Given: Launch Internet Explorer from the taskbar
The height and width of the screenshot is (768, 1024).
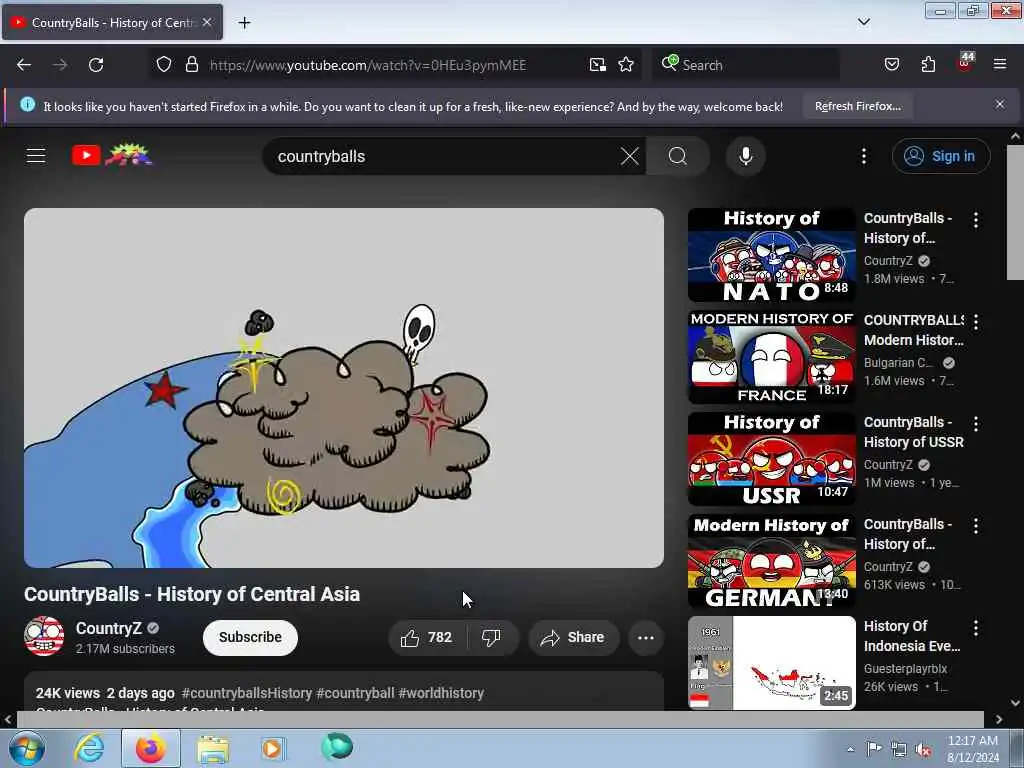Looking at the screenshot, I should 89,748.
